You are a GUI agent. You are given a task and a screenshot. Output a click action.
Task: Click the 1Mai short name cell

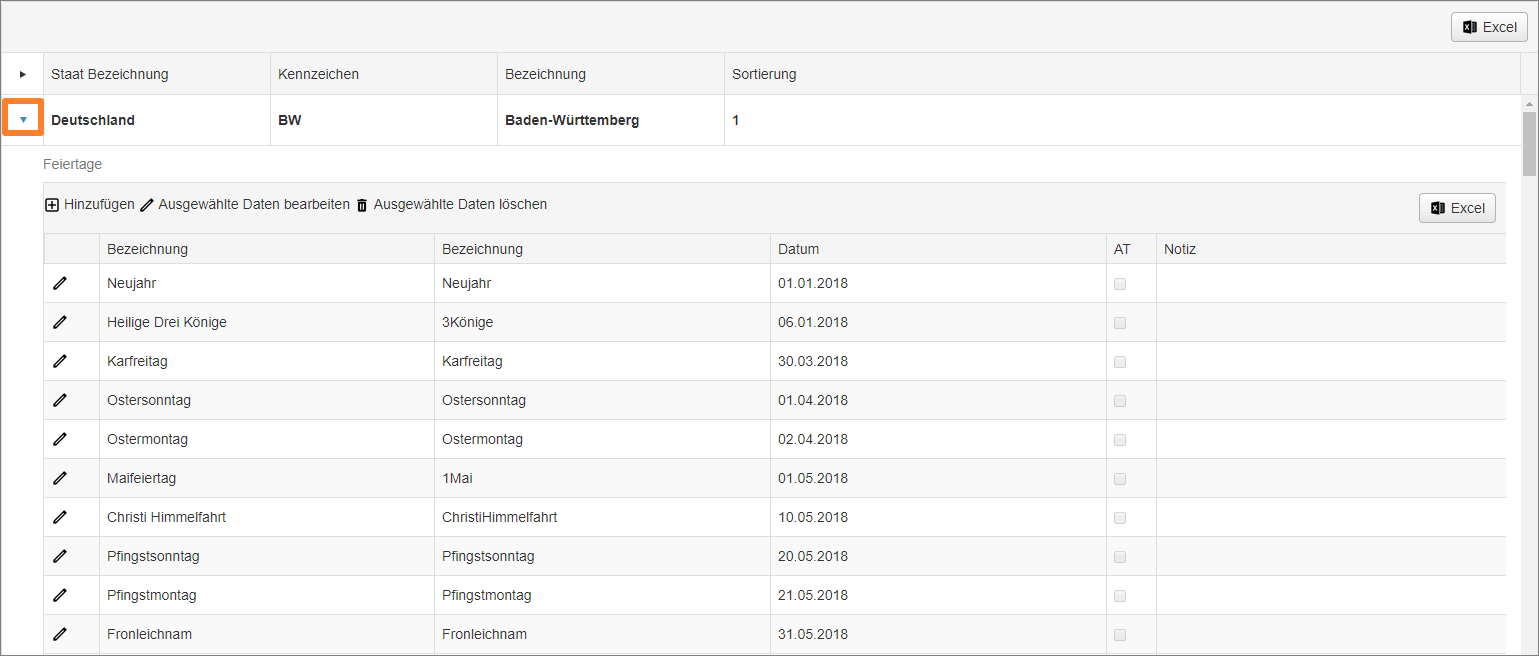pos(602,479)
